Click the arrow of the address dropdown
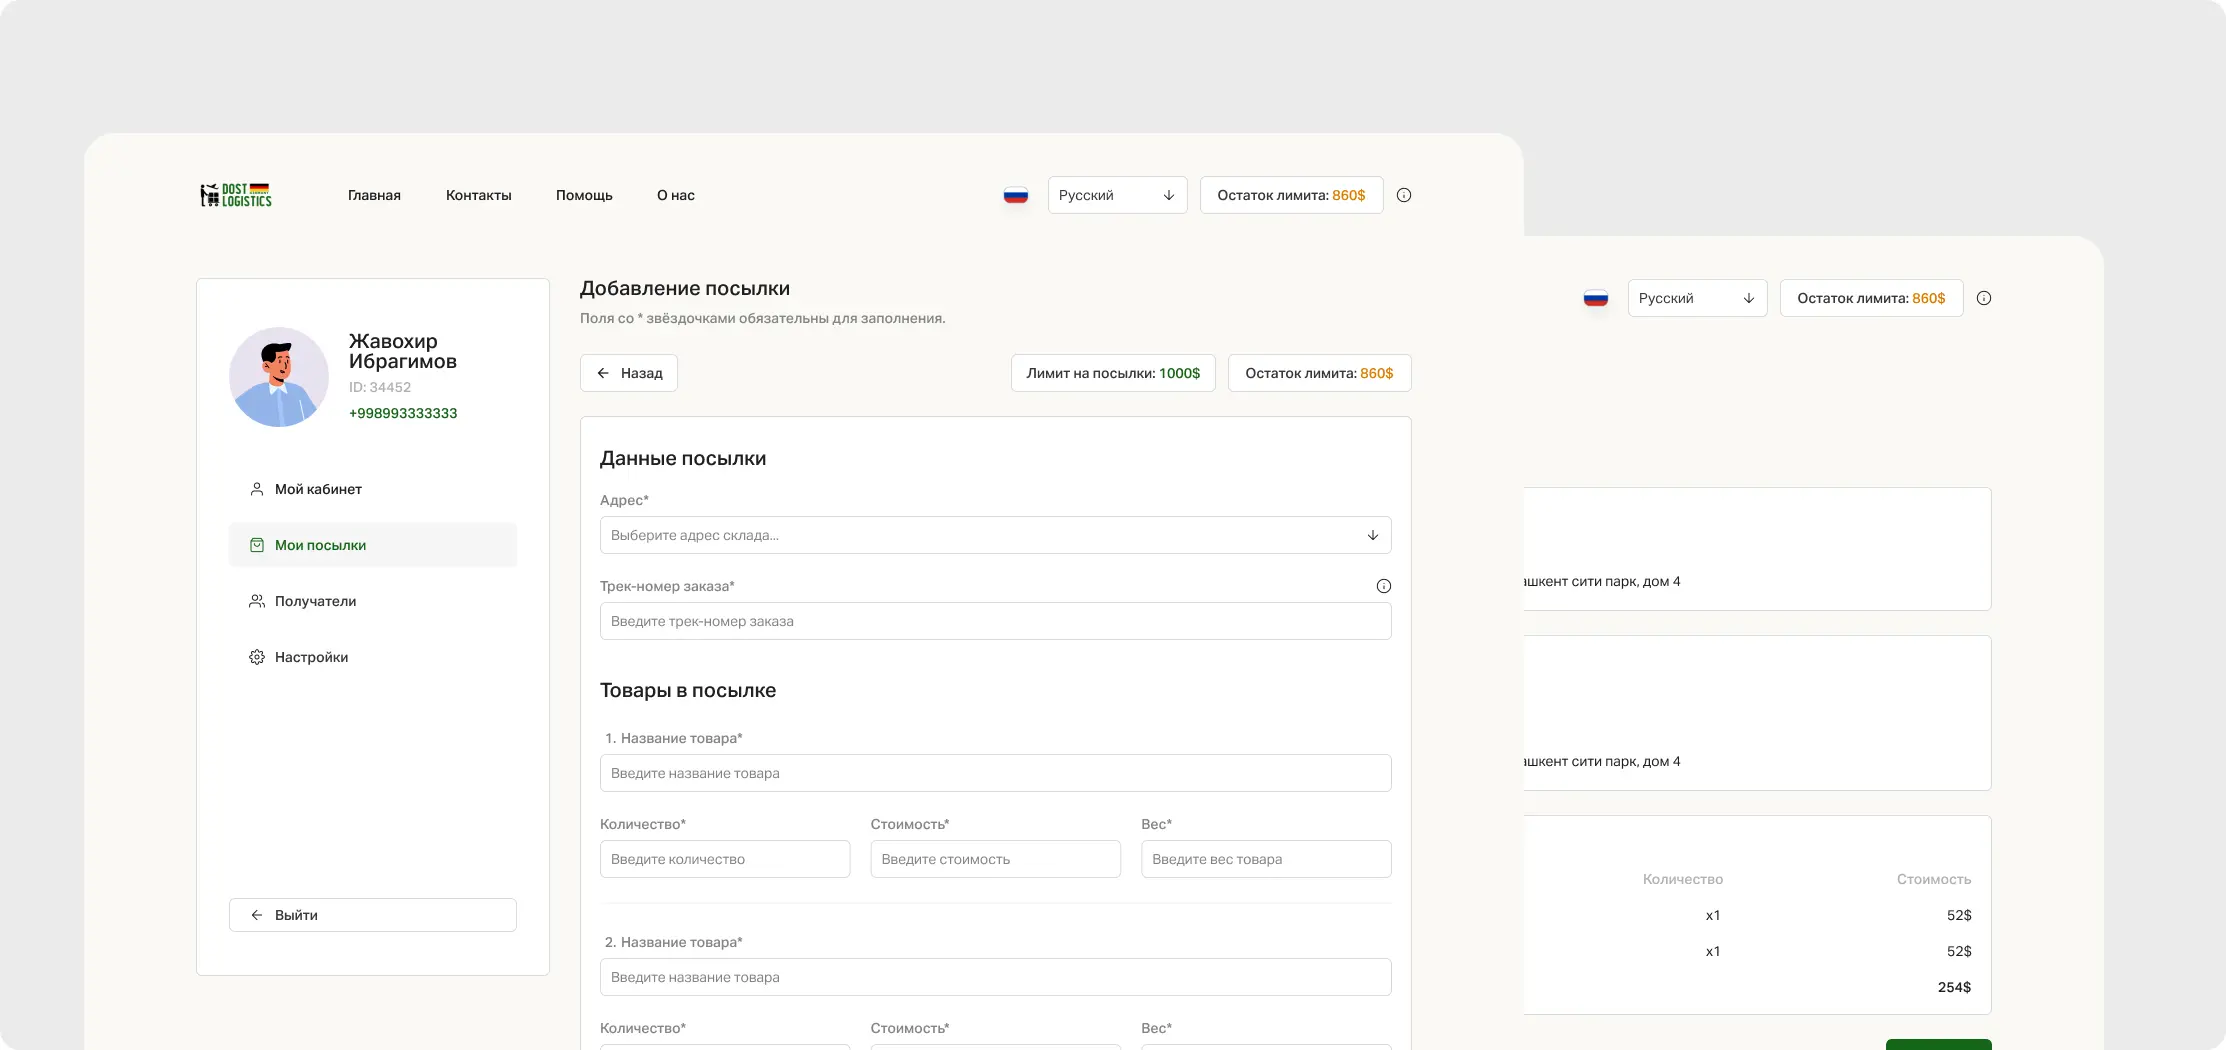 pyautogui.click(x=1373, y=535)
